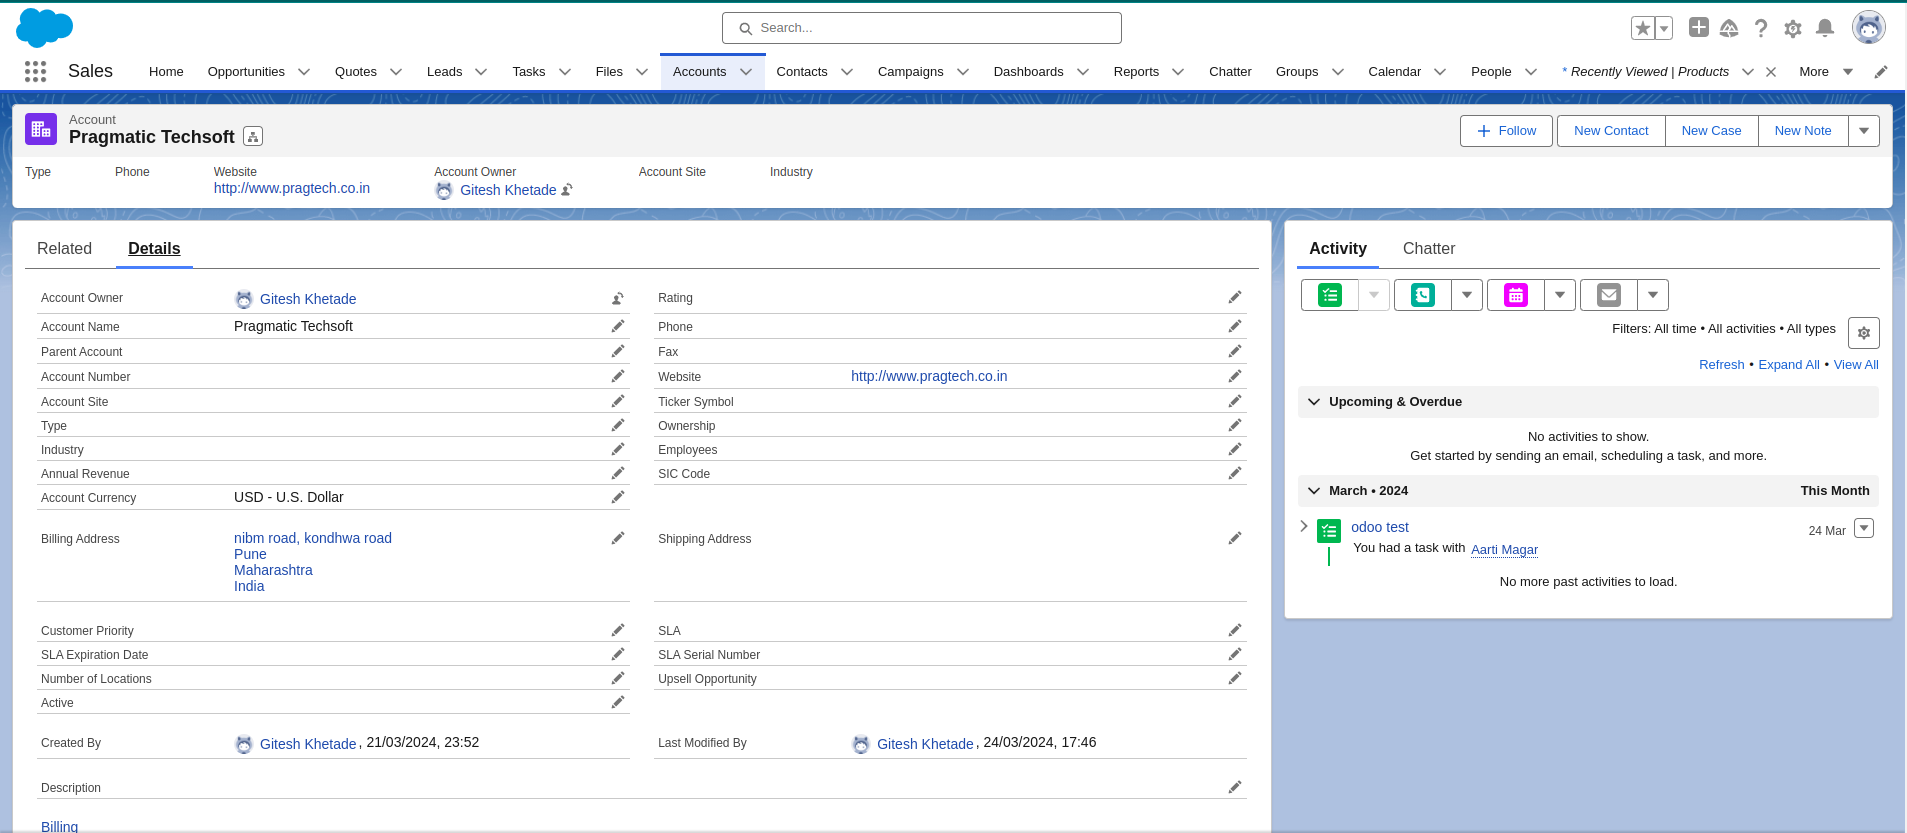Screen dimensions: 1907x833
Task: Open the Notifications bell
Action: 1825,28
